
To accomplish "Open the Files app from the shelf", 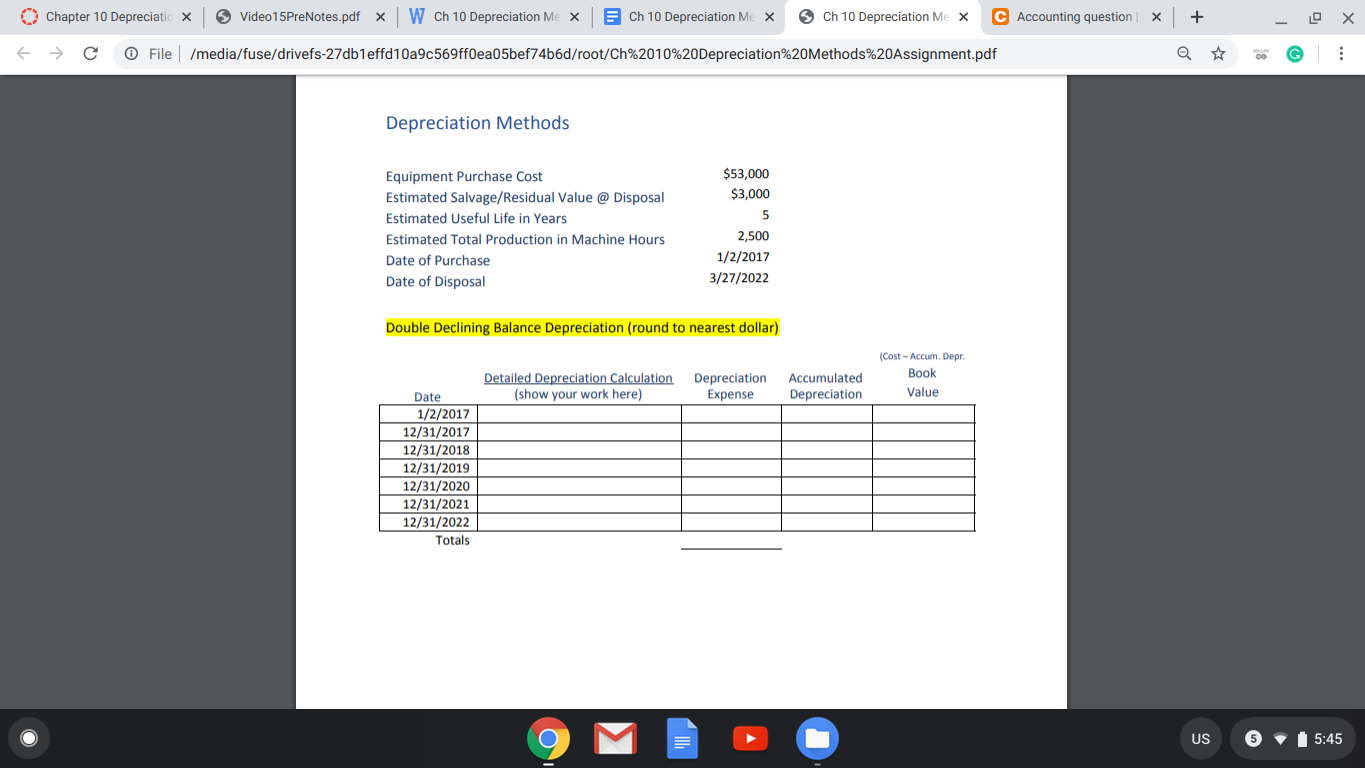I will coord(817,739).
